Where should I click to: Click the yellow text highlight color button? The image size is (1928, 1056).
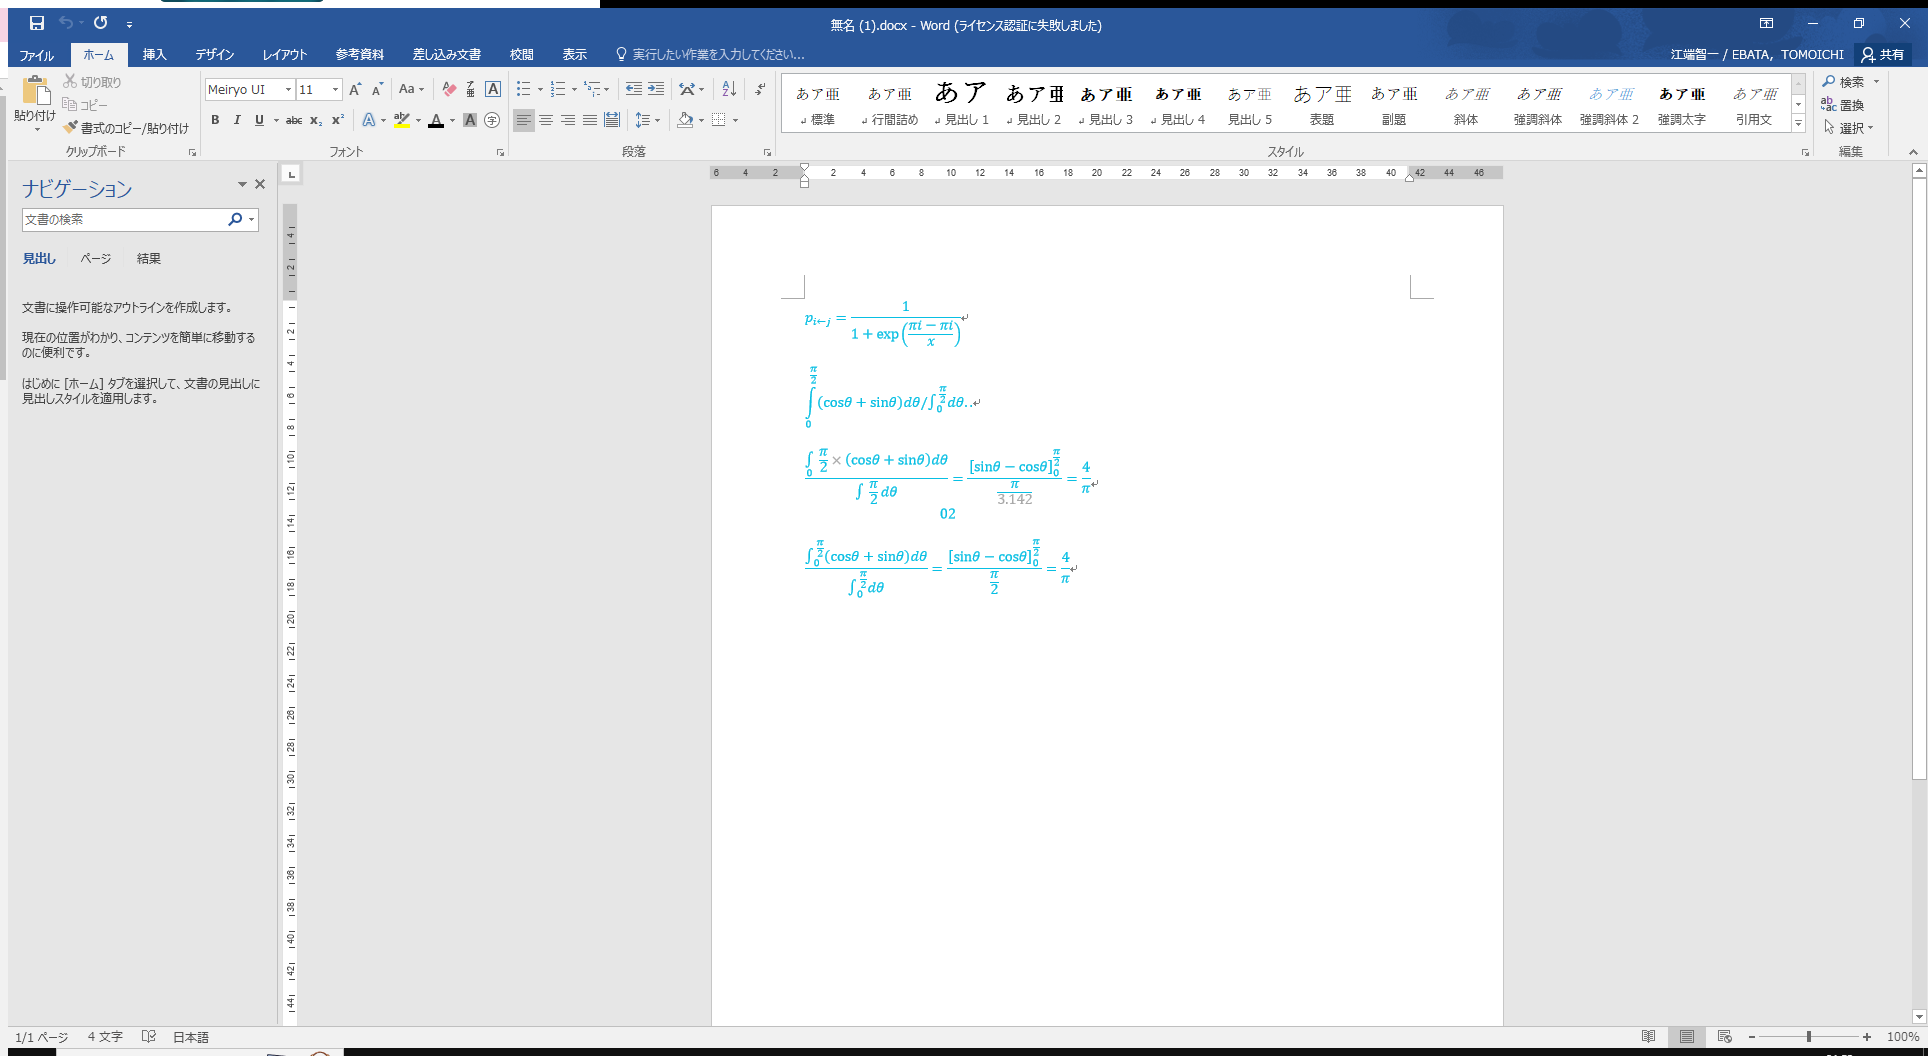(x=401, y=120)
